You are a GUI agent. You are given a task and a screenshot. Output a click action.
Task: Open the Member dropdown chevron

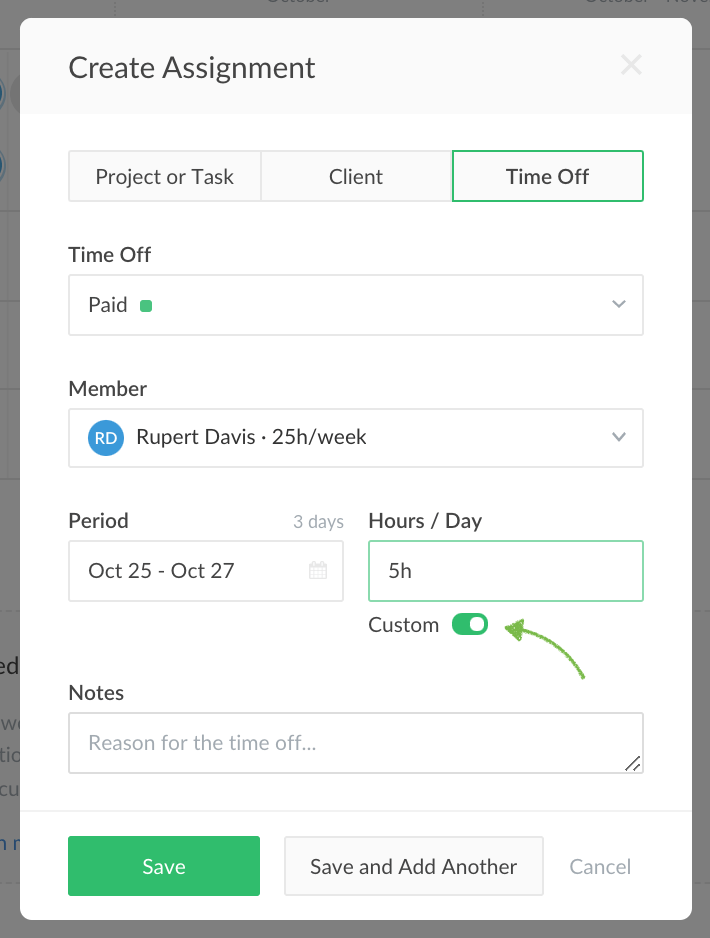pos(619,437)
